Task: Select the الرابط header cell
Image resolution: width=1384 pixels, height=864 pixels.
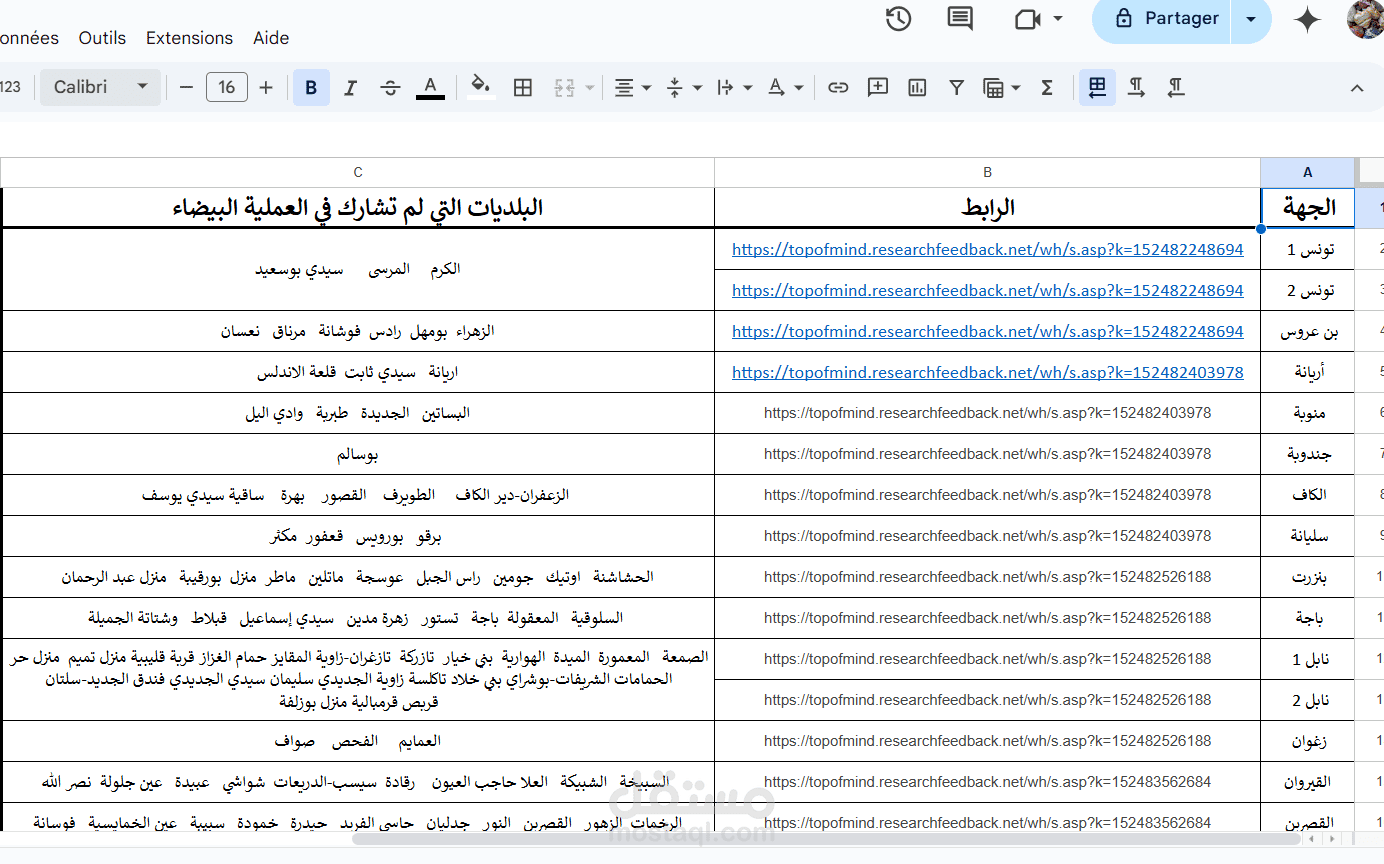Action: point(987,208)
